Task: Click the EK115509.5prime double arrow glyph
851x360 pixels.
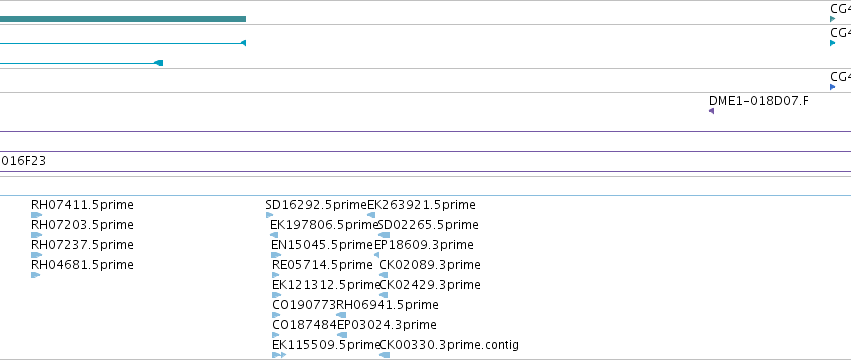Action: click(x=279, y=355)
